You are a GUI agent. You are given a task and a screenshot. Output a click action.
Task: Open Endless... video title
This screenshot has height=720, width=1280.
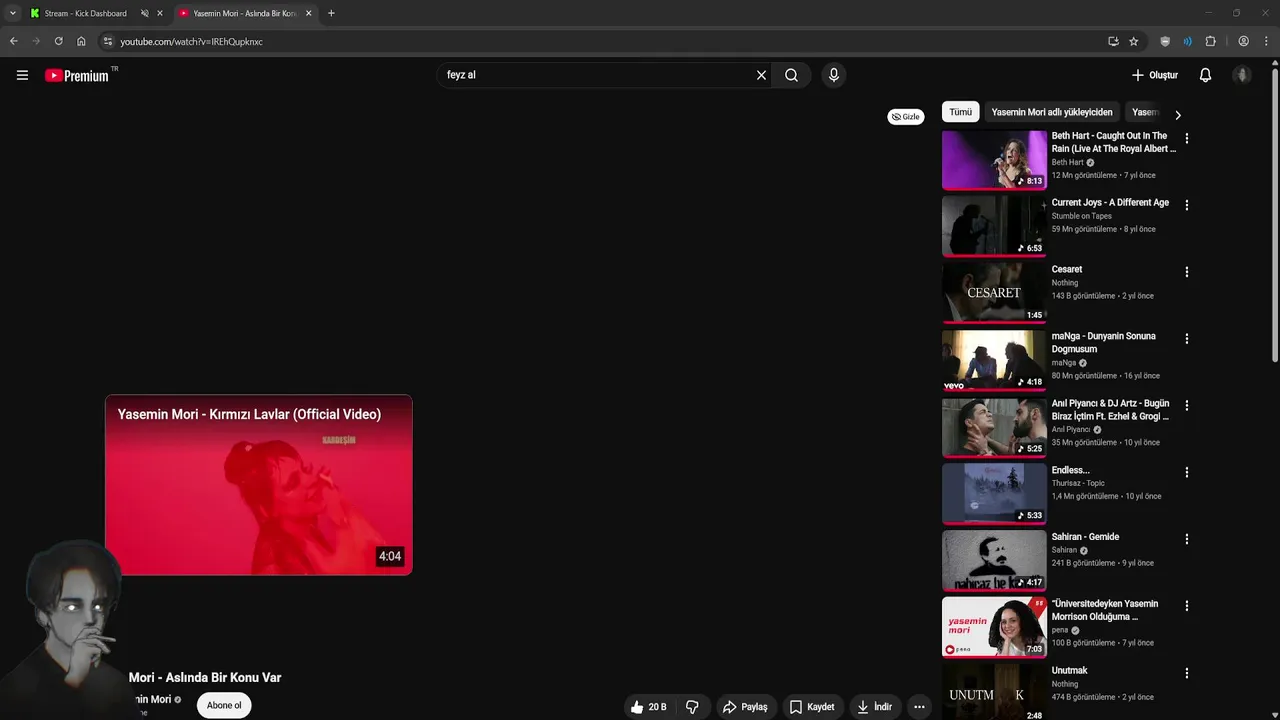1071,470
